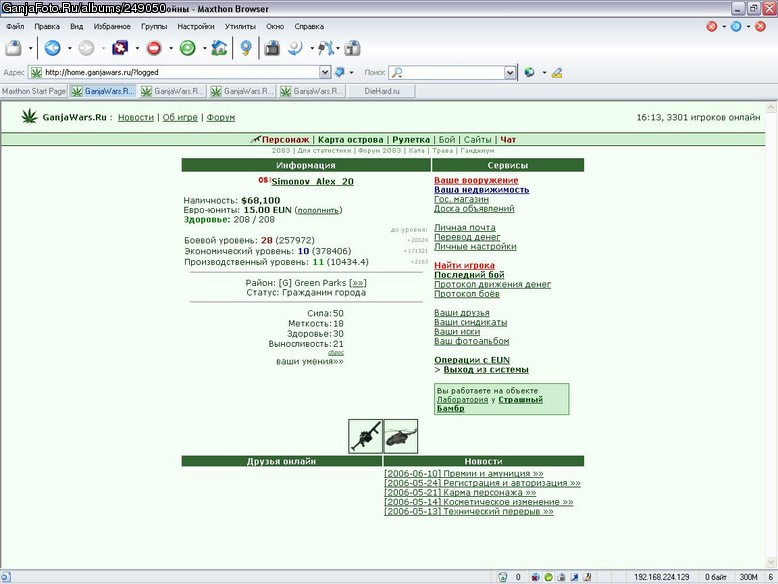Click the Новости link in site header
Image resolution: width=778 pixels, height=584 pixels.
136,118
